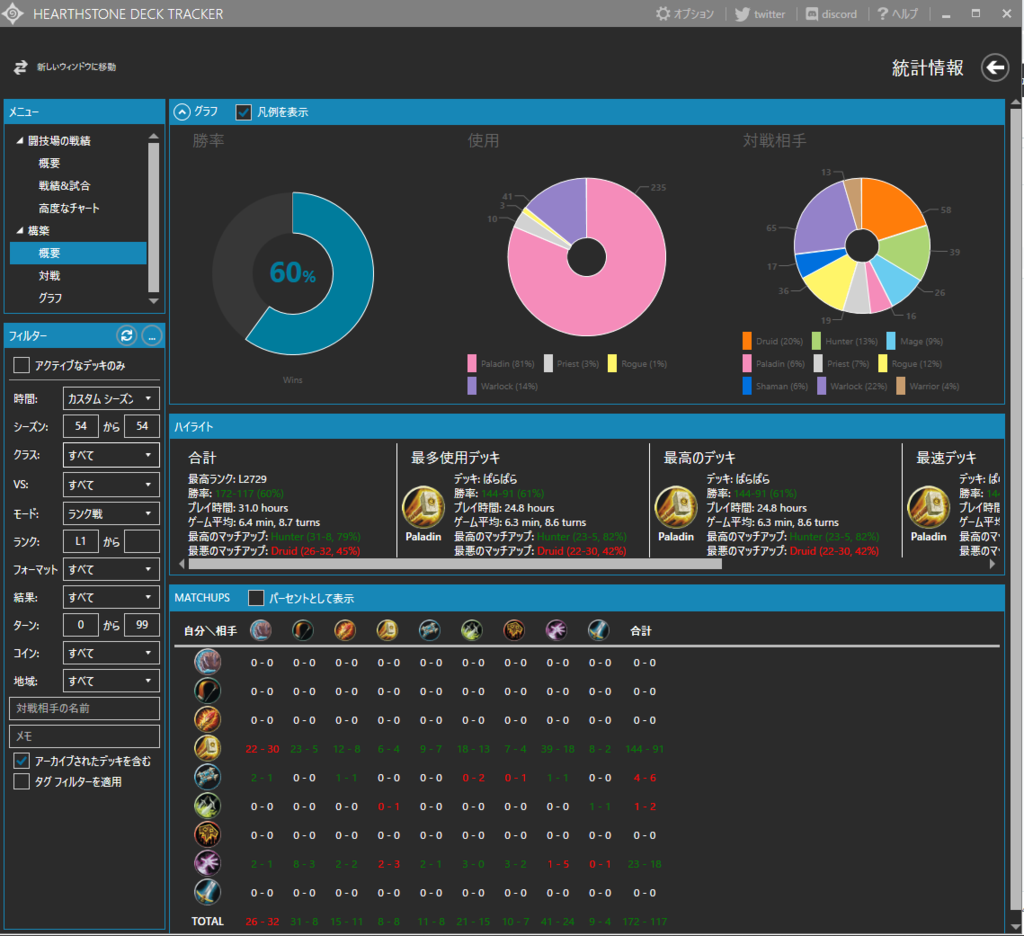This screenshot has width=1024, height=936.
Task: Select 対戦 under 構築
Action: tap(49, 276)
